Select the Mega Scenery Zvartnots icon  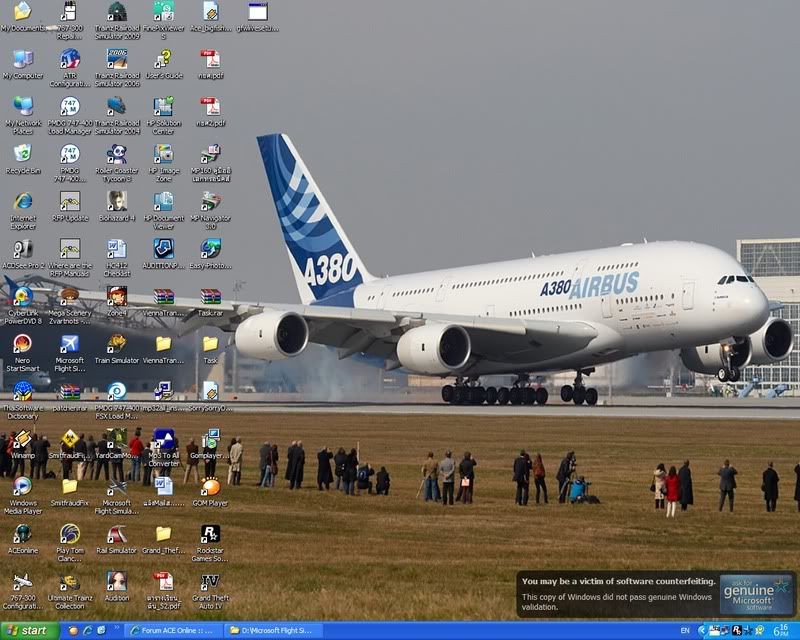[x=70, y=305]
